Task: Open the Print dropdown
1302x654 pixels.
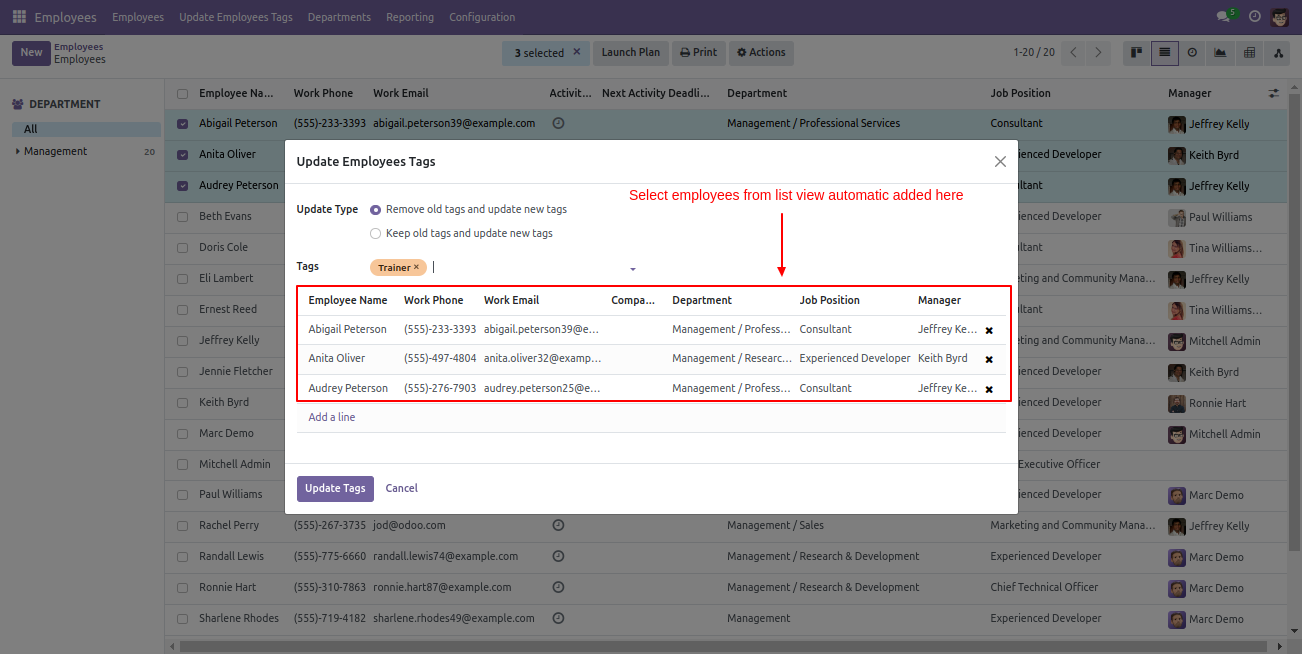Action: tap(698, 53)
